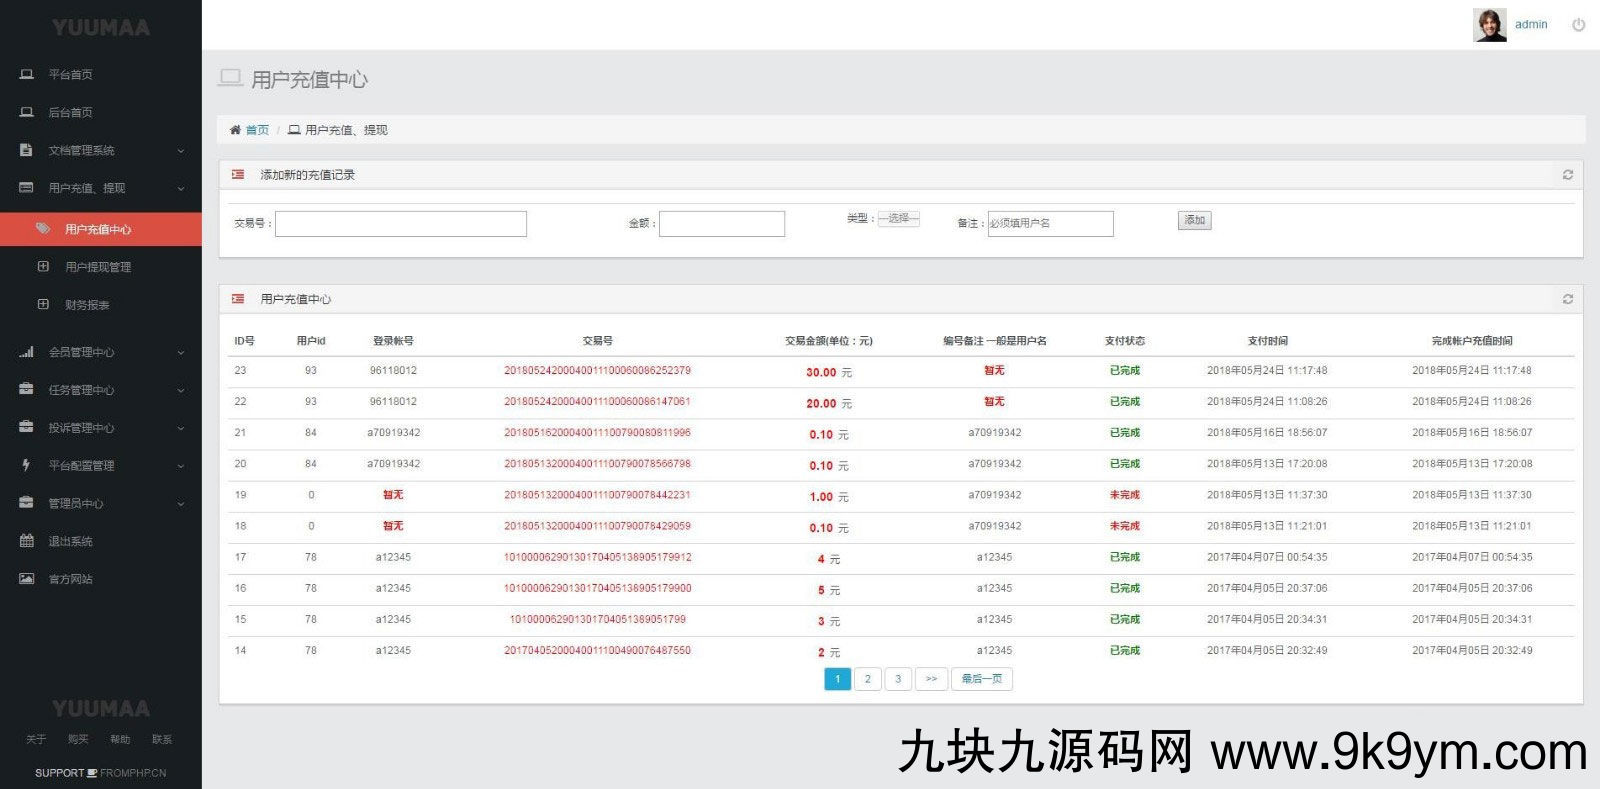Click the 交易号 input field
Image resolution: width=1600 pixels, height=789 pixels.
[x=400, y=223]
